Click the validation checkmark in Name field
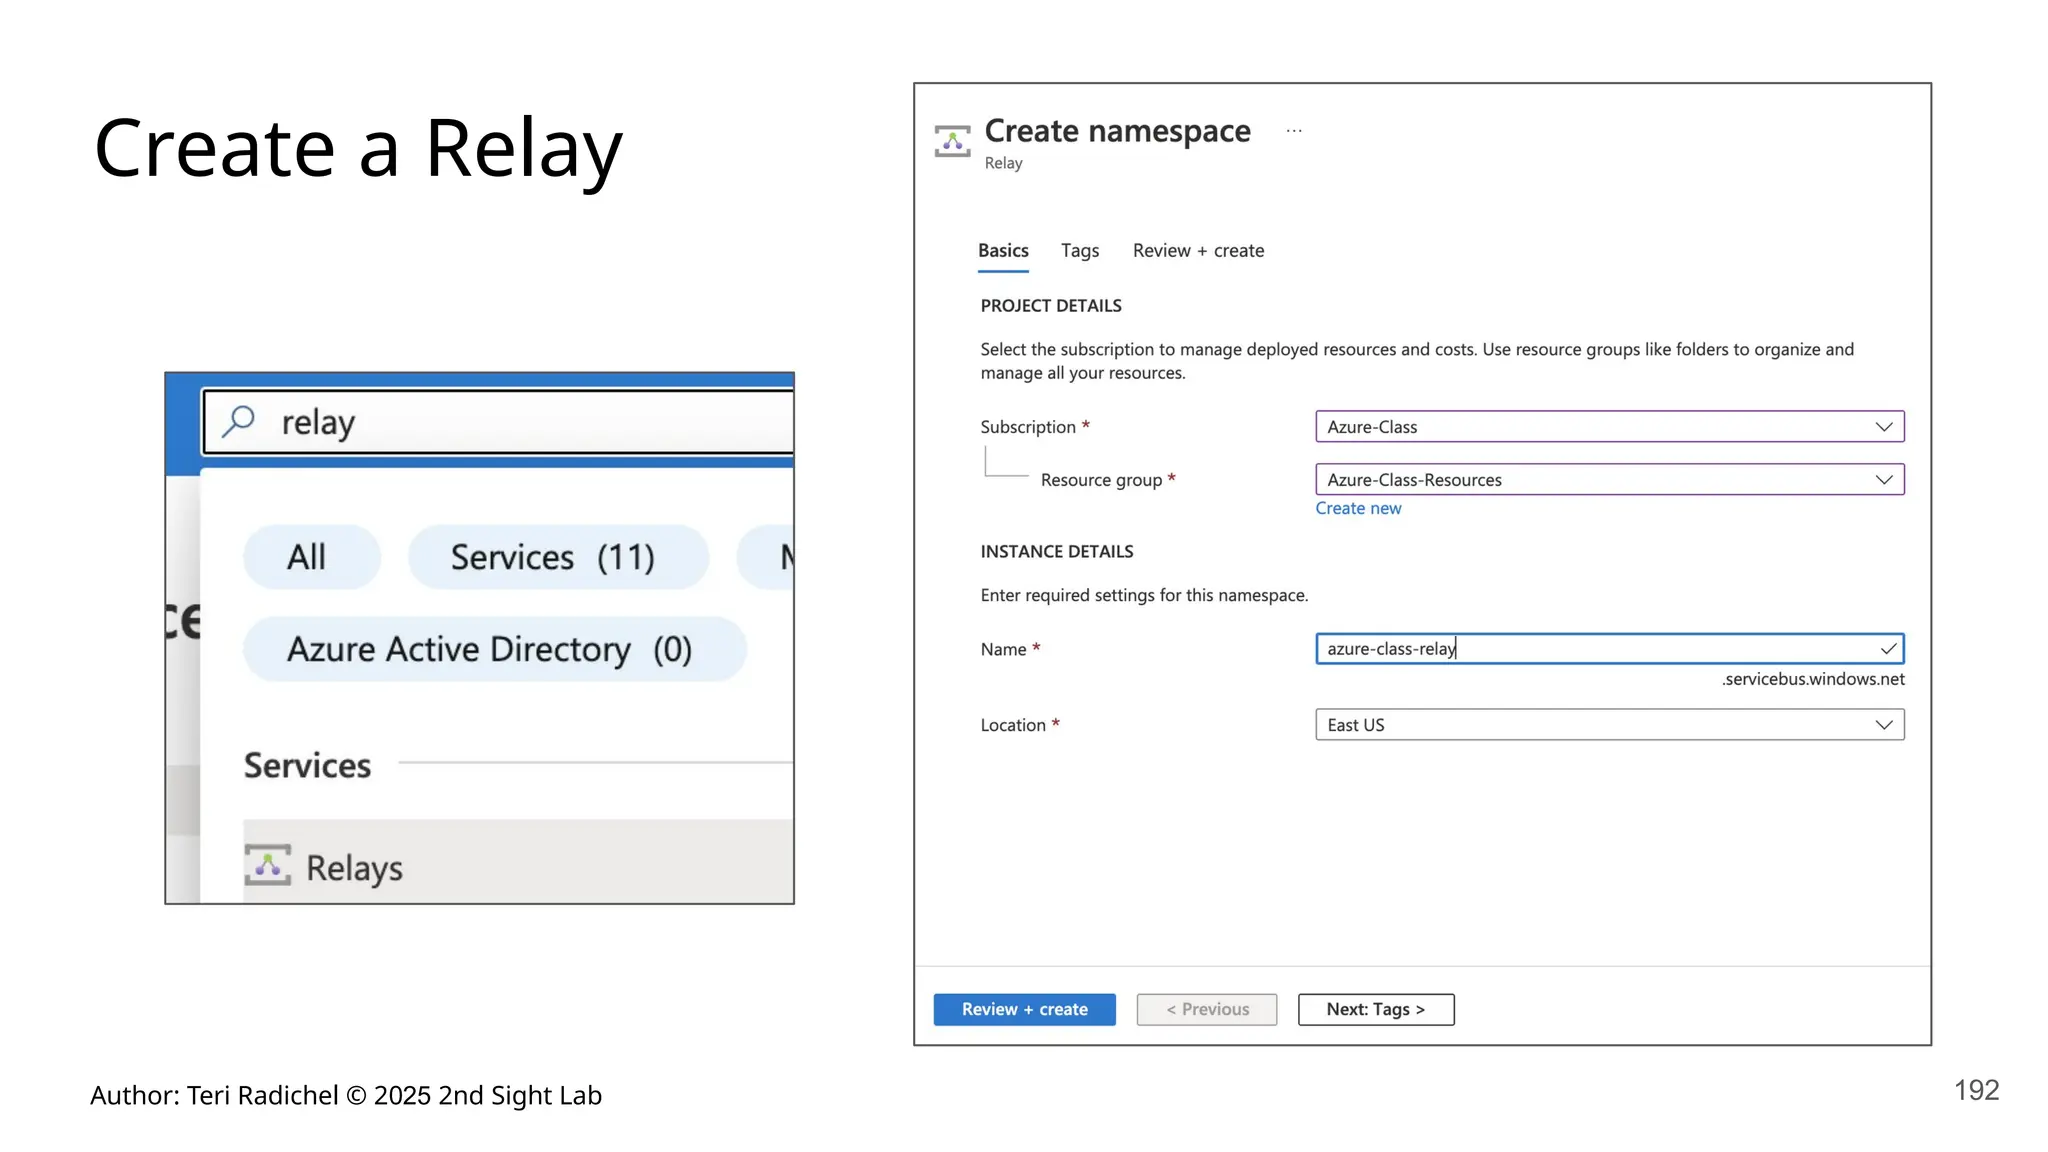The width and height of the screenshot is (2048, 1152). (1888, 649)
